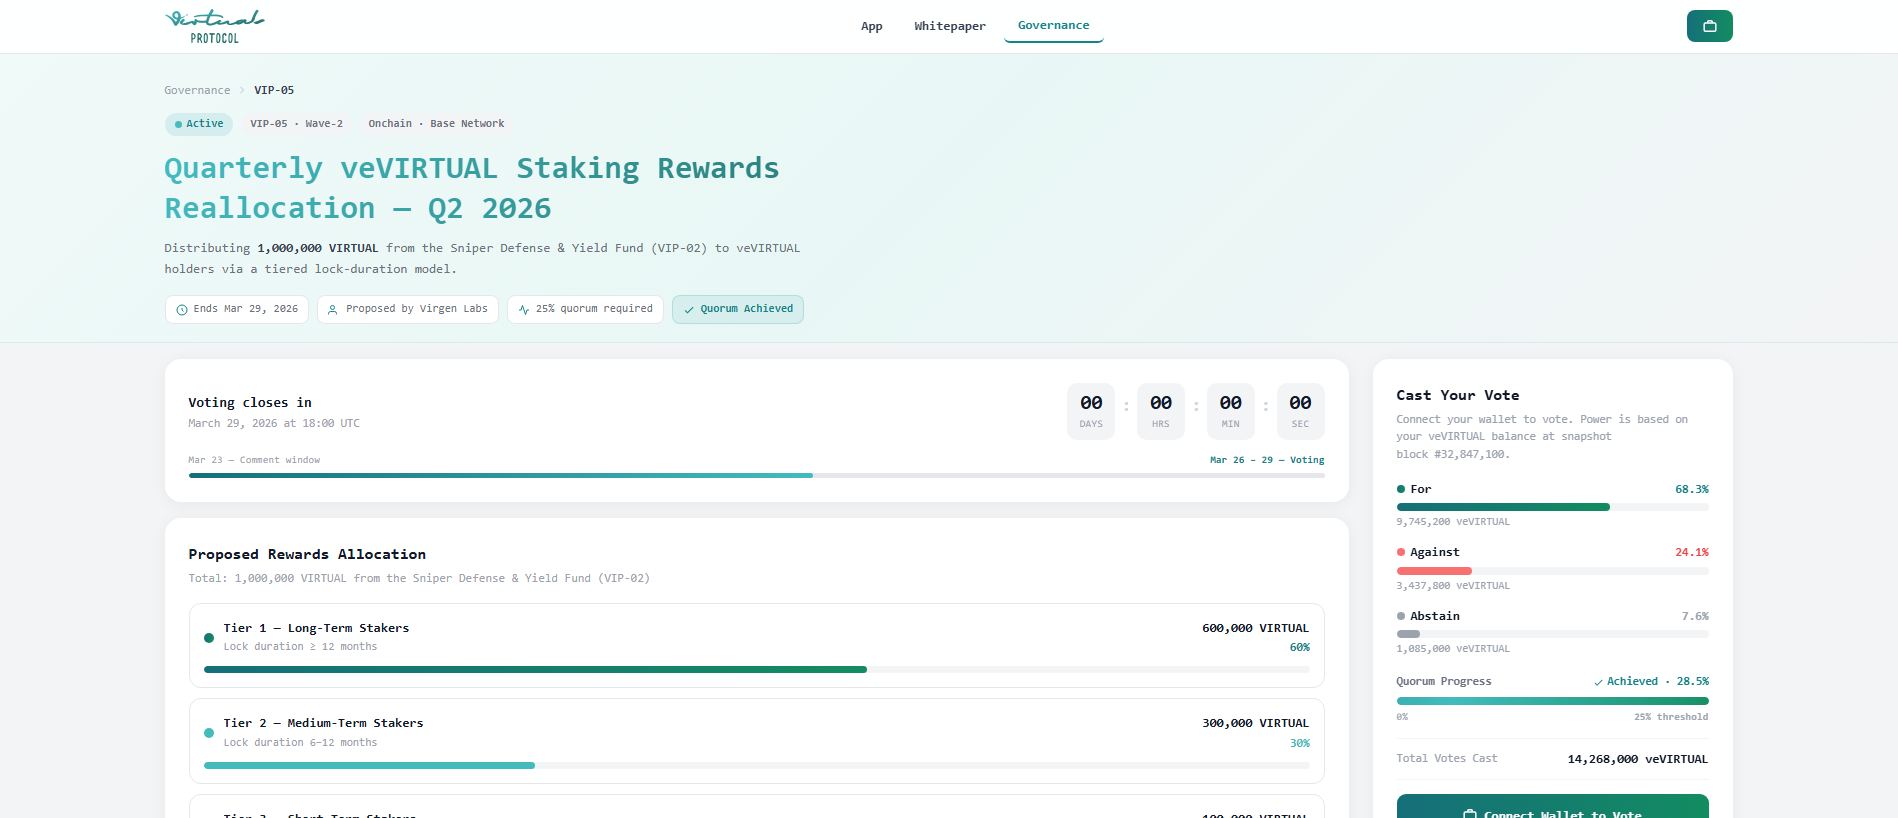
Task: Click the Cast Your Vote heading
Action: click(1458, 396)
